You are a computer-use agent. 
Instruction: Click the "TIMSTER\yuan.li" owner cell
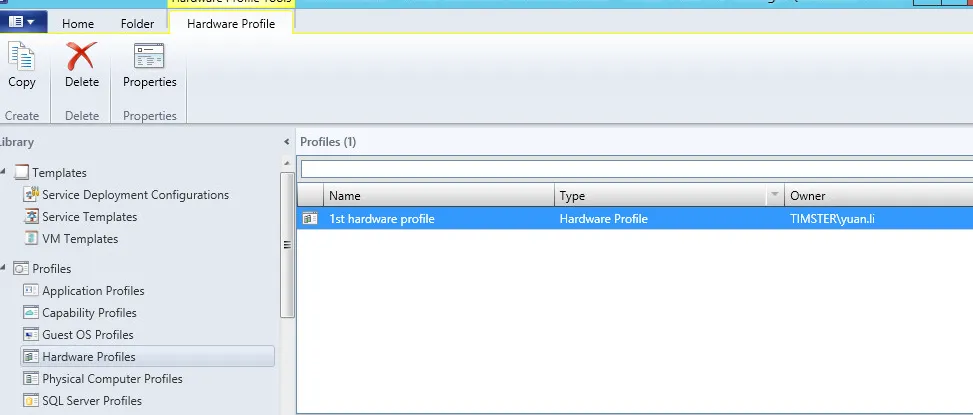832,218
